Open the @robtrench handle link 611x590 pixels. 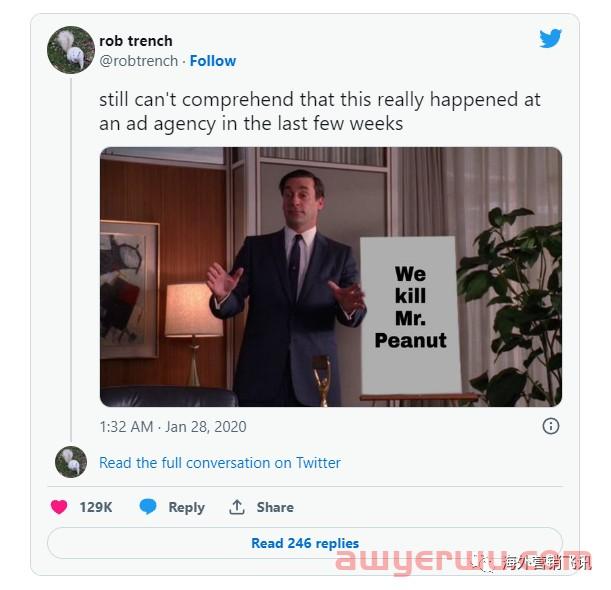tap(139, 60)
